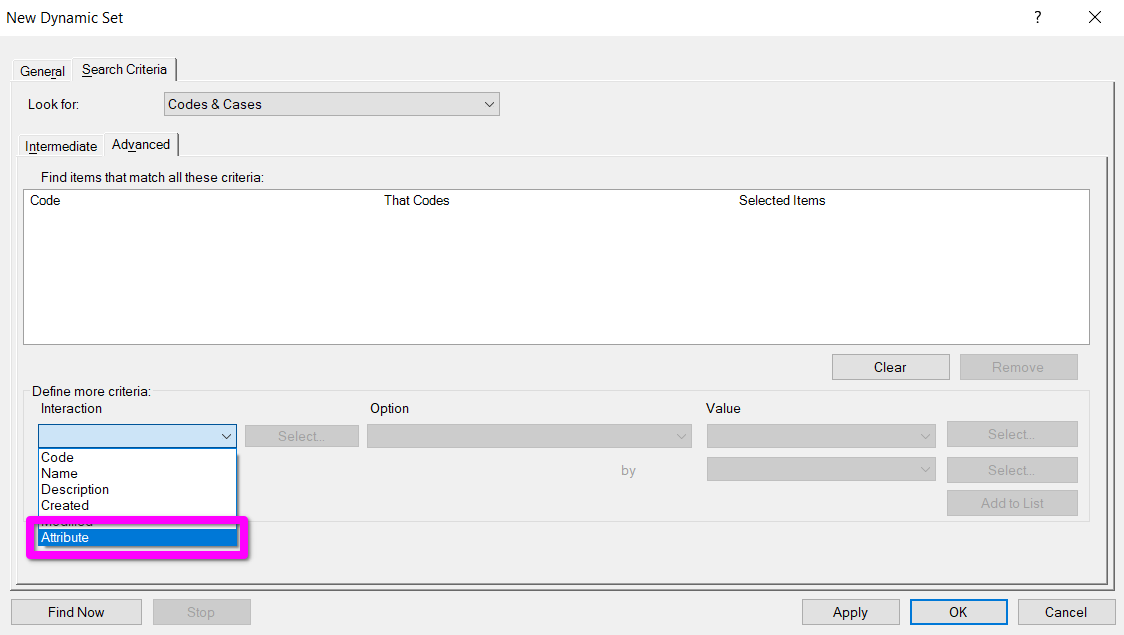Choose Created in the Interaction list
The image size is (1124, 635).
tap(65, 505)
